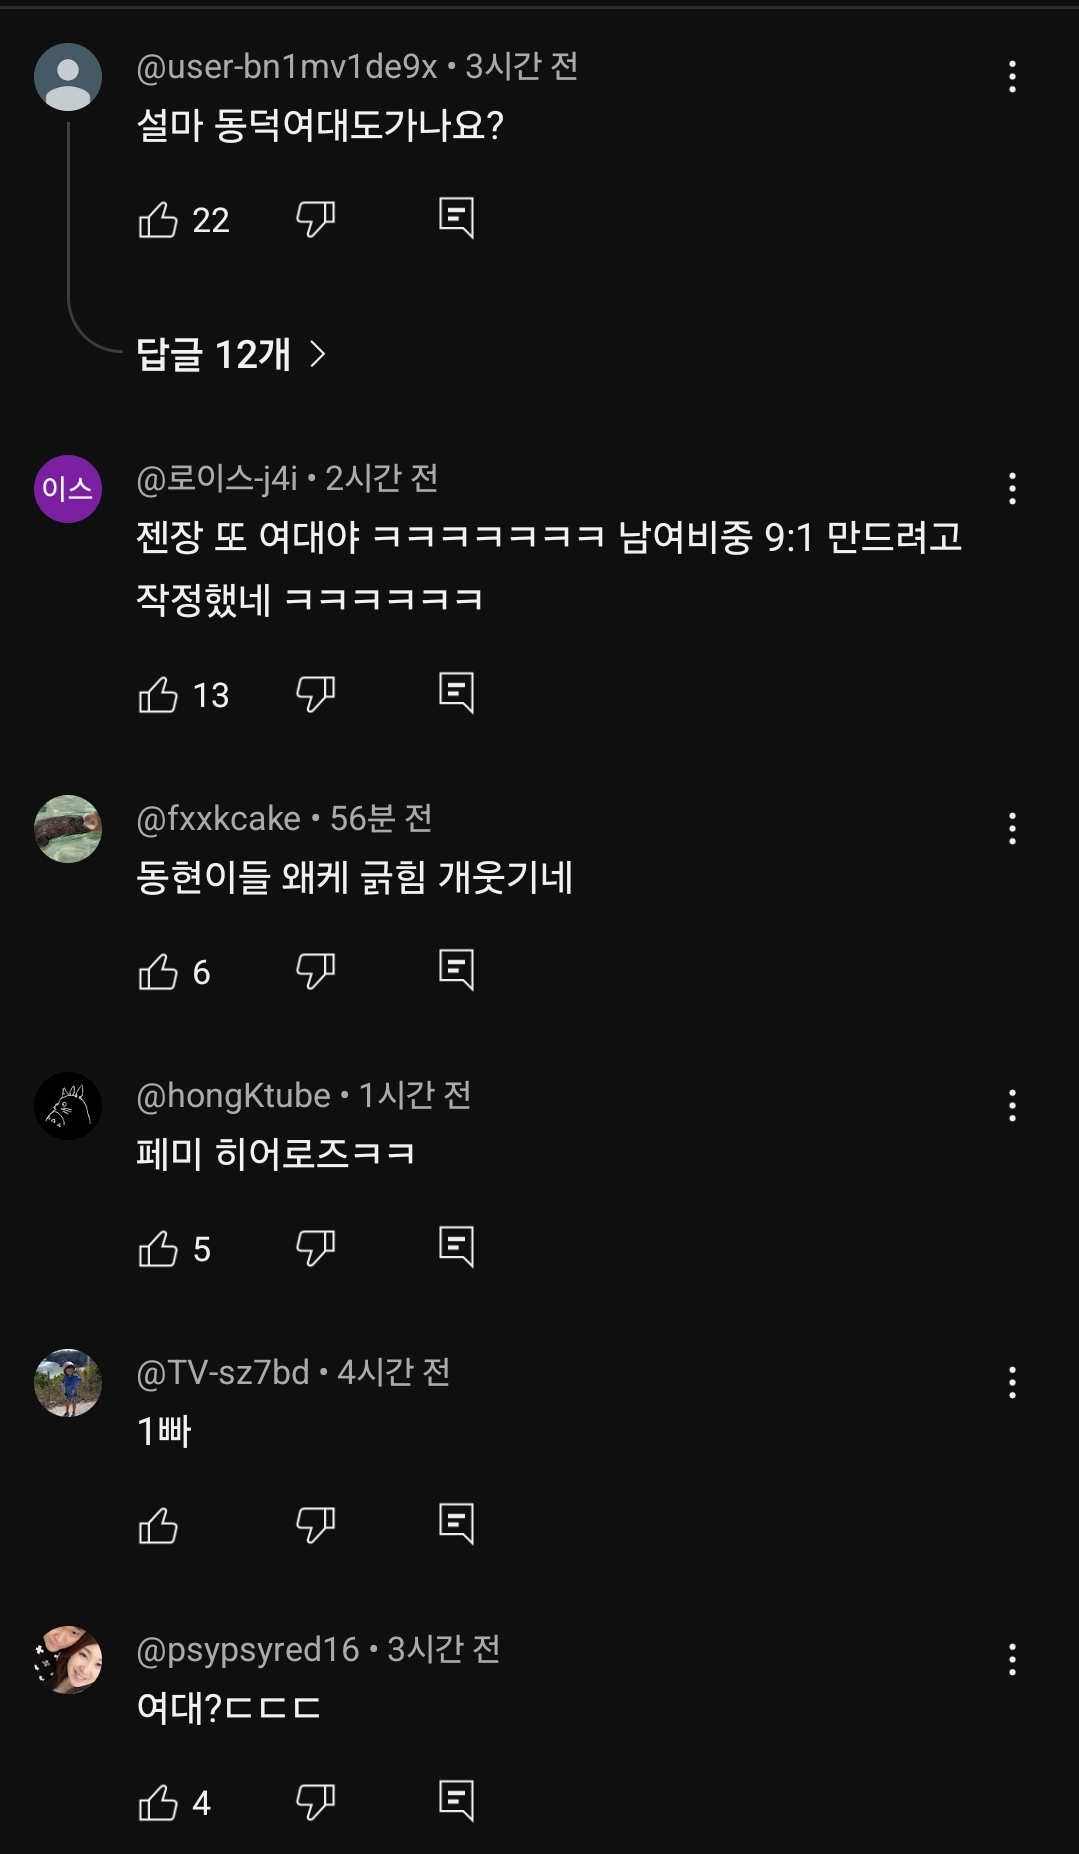Reply to the @user-bn1mv1de9x comment

(x=456, y=218)
